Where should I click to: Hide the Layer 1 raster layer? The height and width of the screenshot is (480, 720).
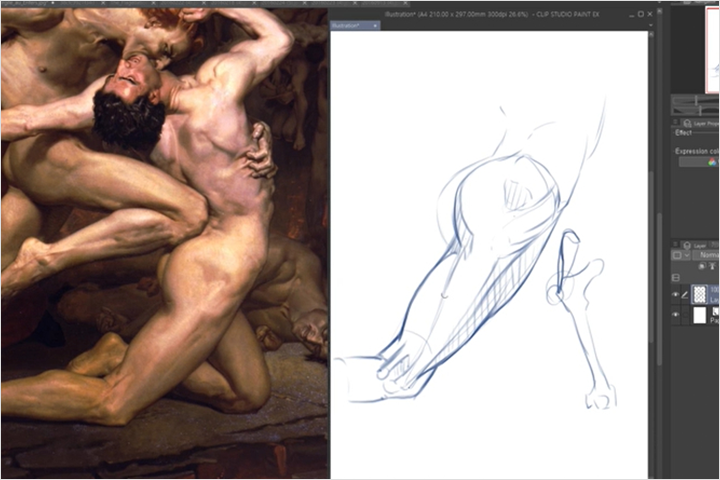pos(675,295)
